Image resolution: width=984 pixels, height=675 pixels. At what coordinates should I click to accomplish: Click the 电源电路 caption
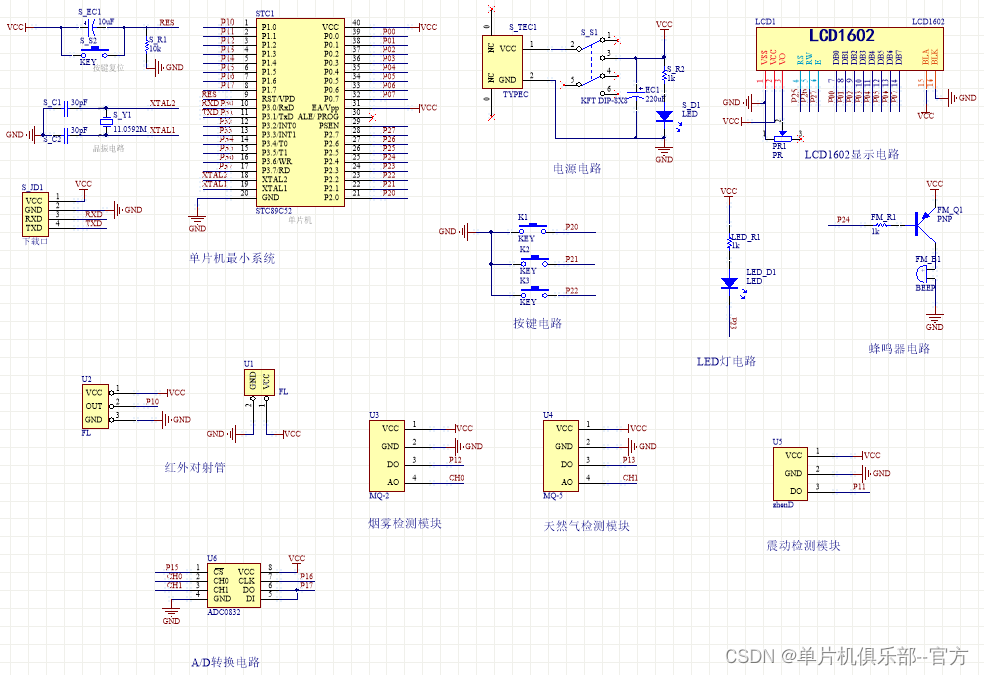[x=577, y=168]
